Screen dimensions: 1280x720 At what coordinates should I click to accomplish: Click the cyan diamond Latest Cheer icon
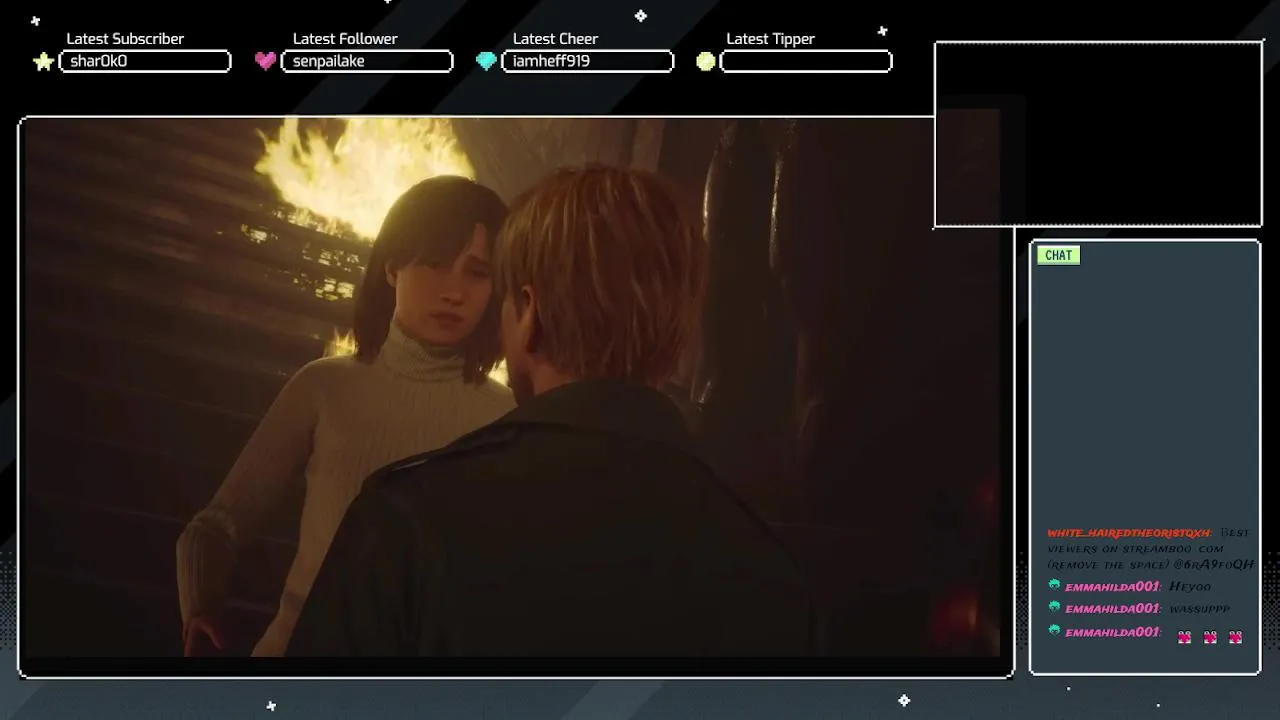coord(486,61)
